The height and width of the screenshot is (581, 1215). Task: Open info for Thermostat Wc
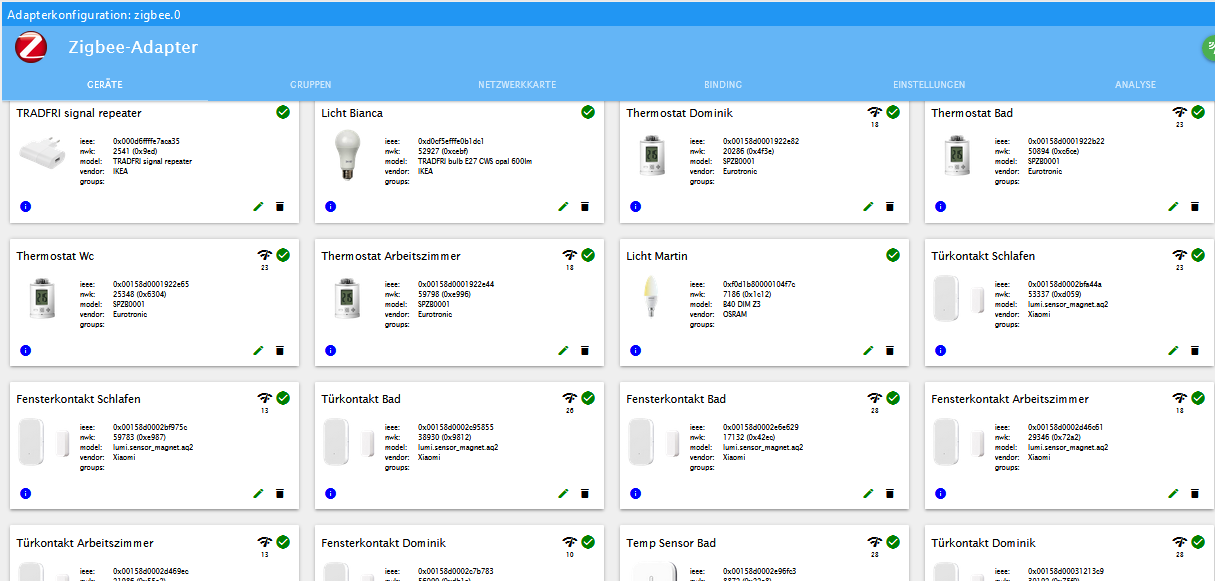point(26,350)
